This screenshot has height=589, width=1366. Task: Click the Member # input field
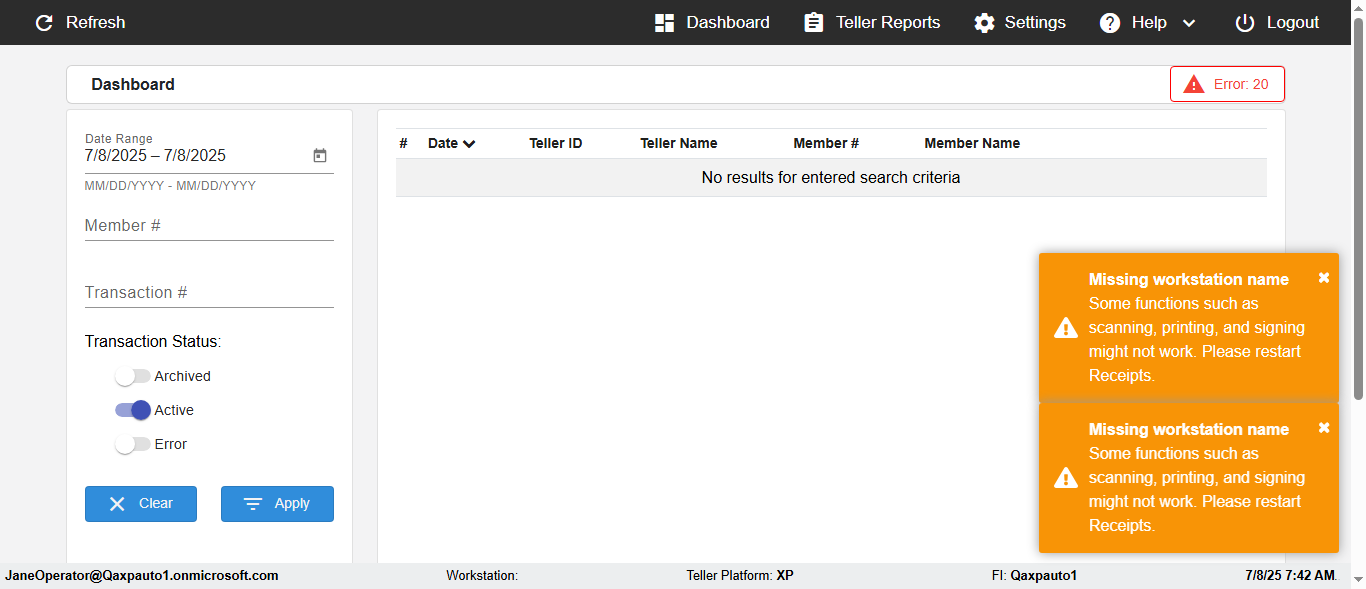209,227
